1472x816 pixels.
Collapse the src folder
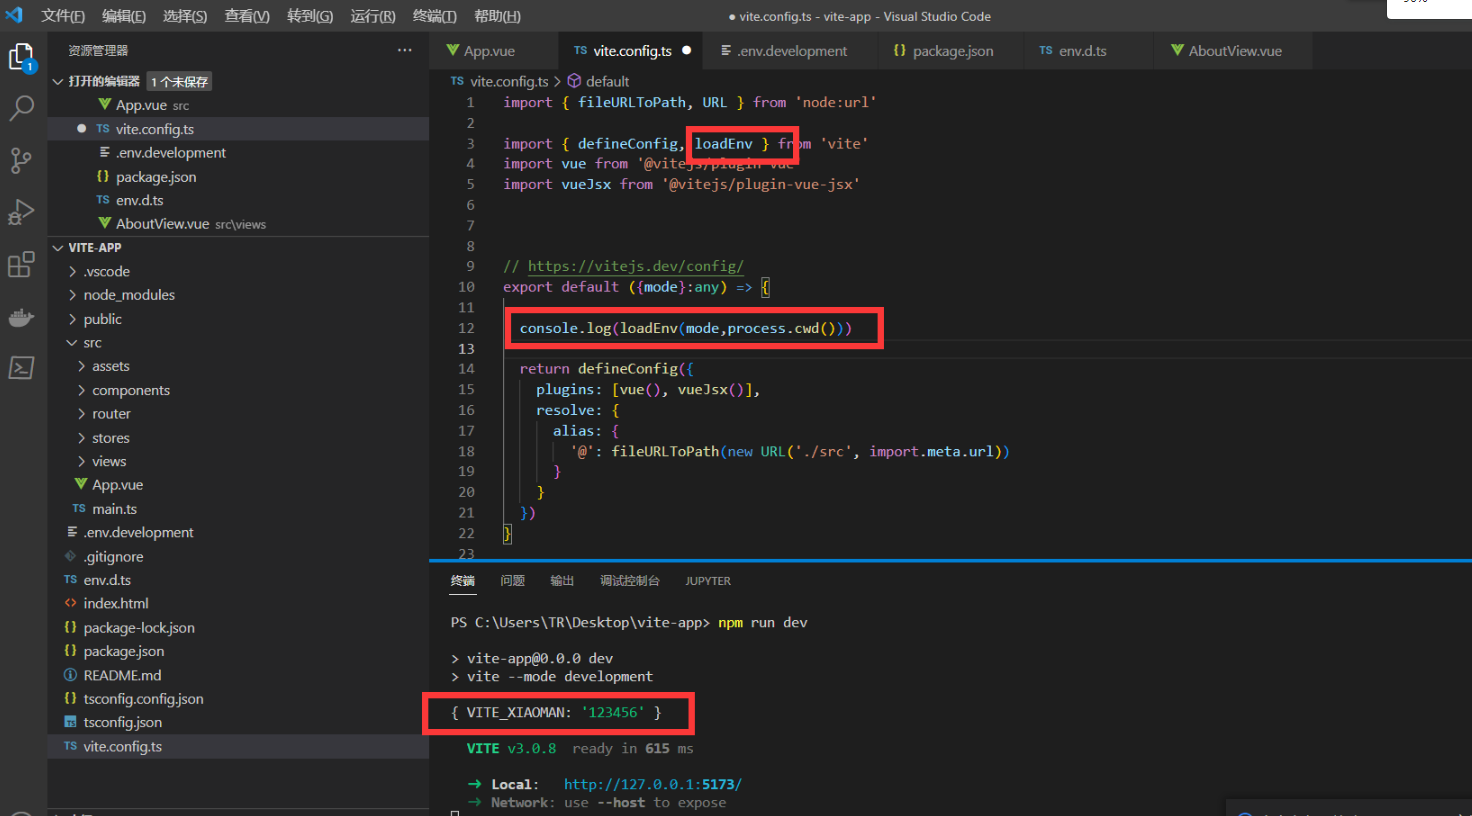[91, 343]
